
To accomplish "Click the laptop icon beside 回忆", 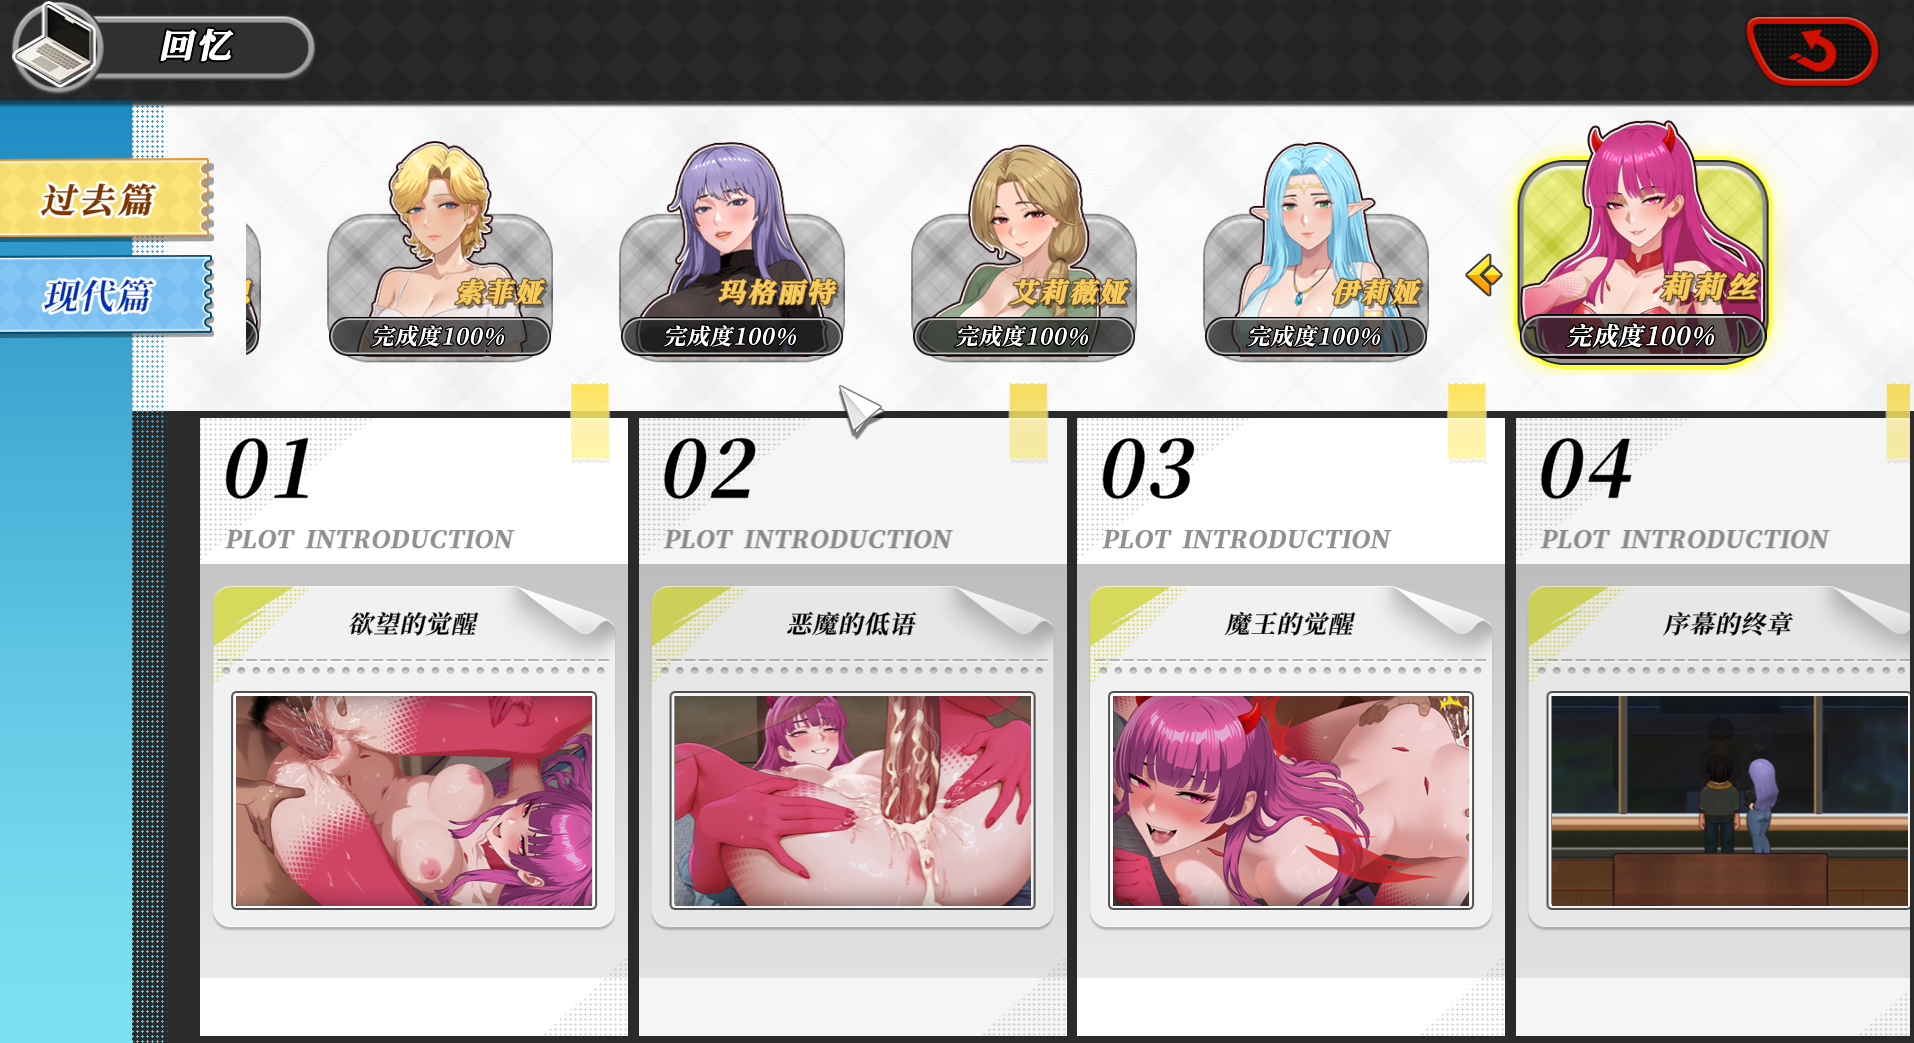I will (x=56, y=46).
